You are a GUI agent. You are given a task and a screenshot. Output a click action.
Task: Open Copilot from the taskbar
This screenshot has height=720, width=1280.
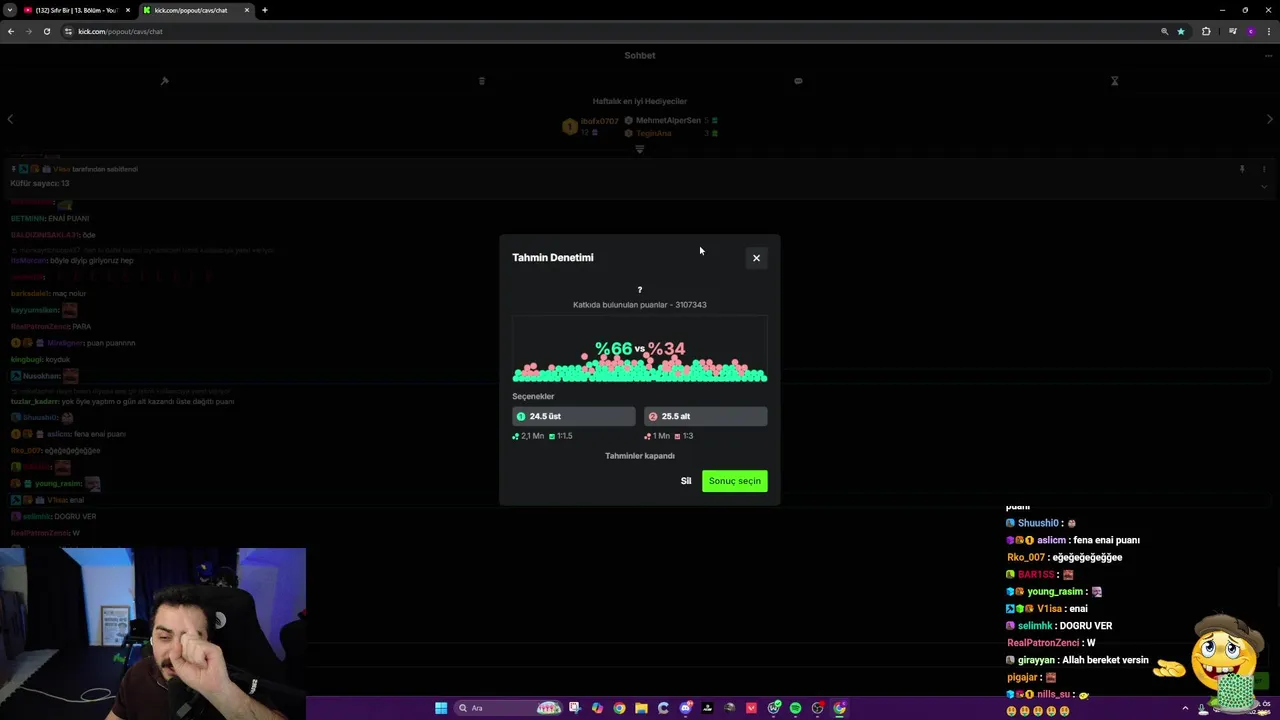(597, 708)
